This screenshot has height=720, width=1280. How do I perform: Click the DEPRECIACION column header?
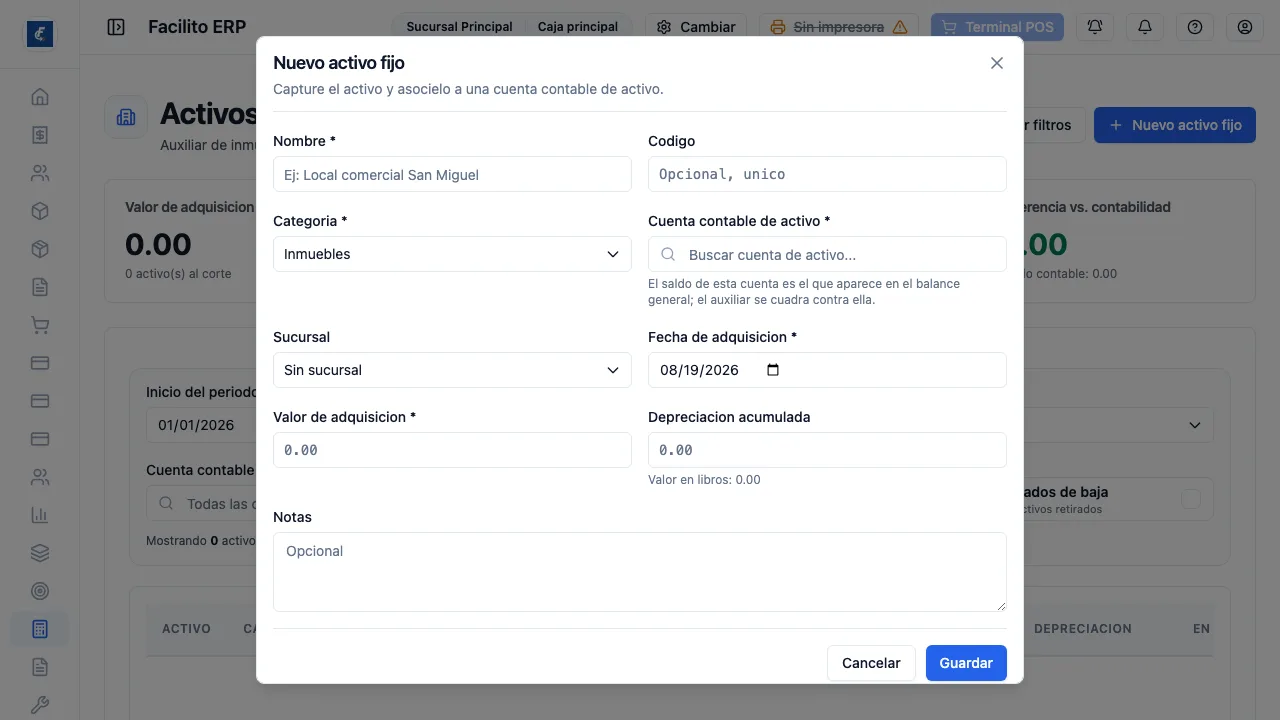[x=1083, y=629]
